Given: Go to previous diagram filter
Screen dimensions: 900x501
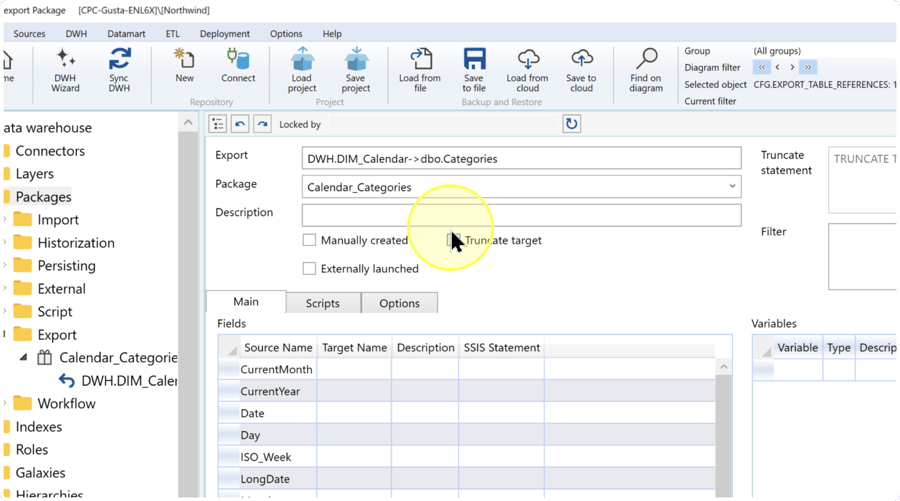Looking at the screenshot, I should (778, 67).
